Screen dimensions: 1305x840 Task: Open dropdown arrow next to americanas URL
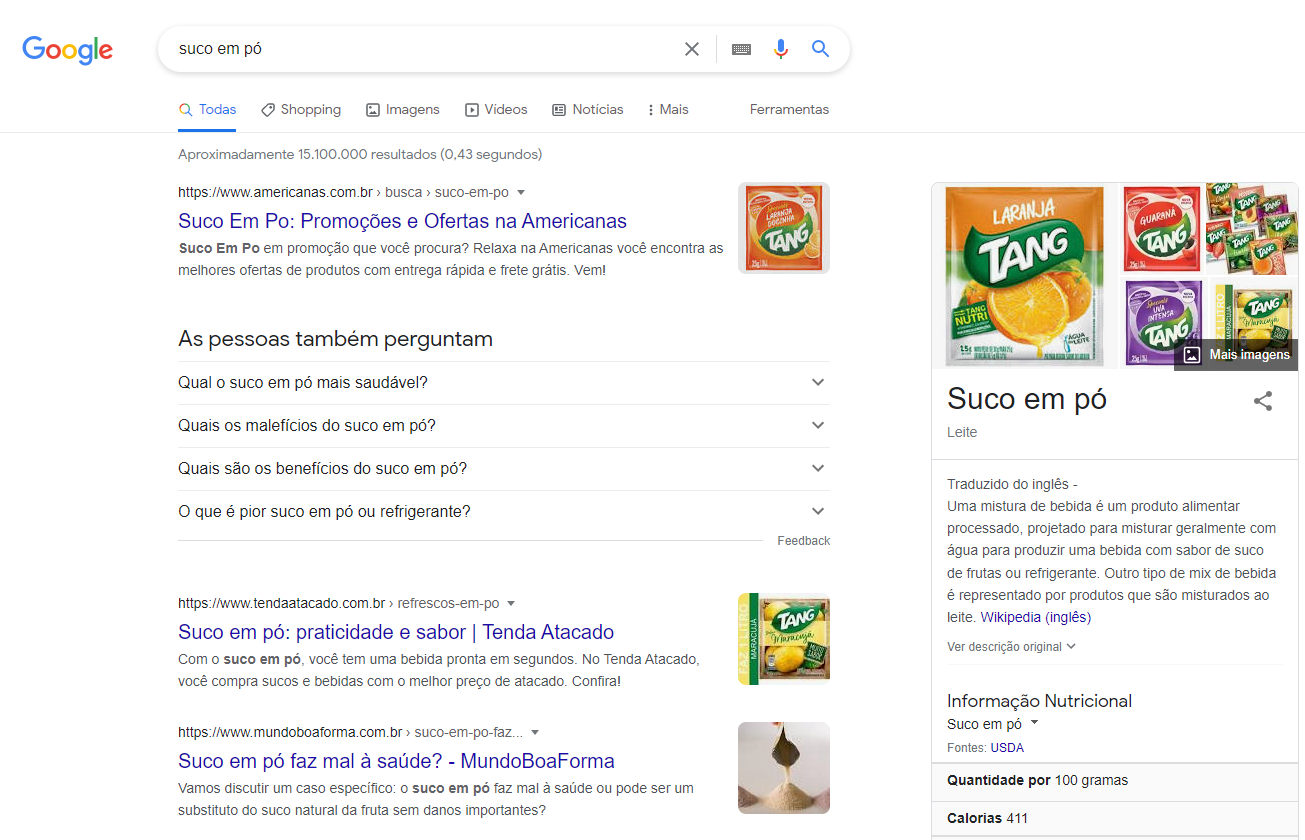tap(521, 192)
